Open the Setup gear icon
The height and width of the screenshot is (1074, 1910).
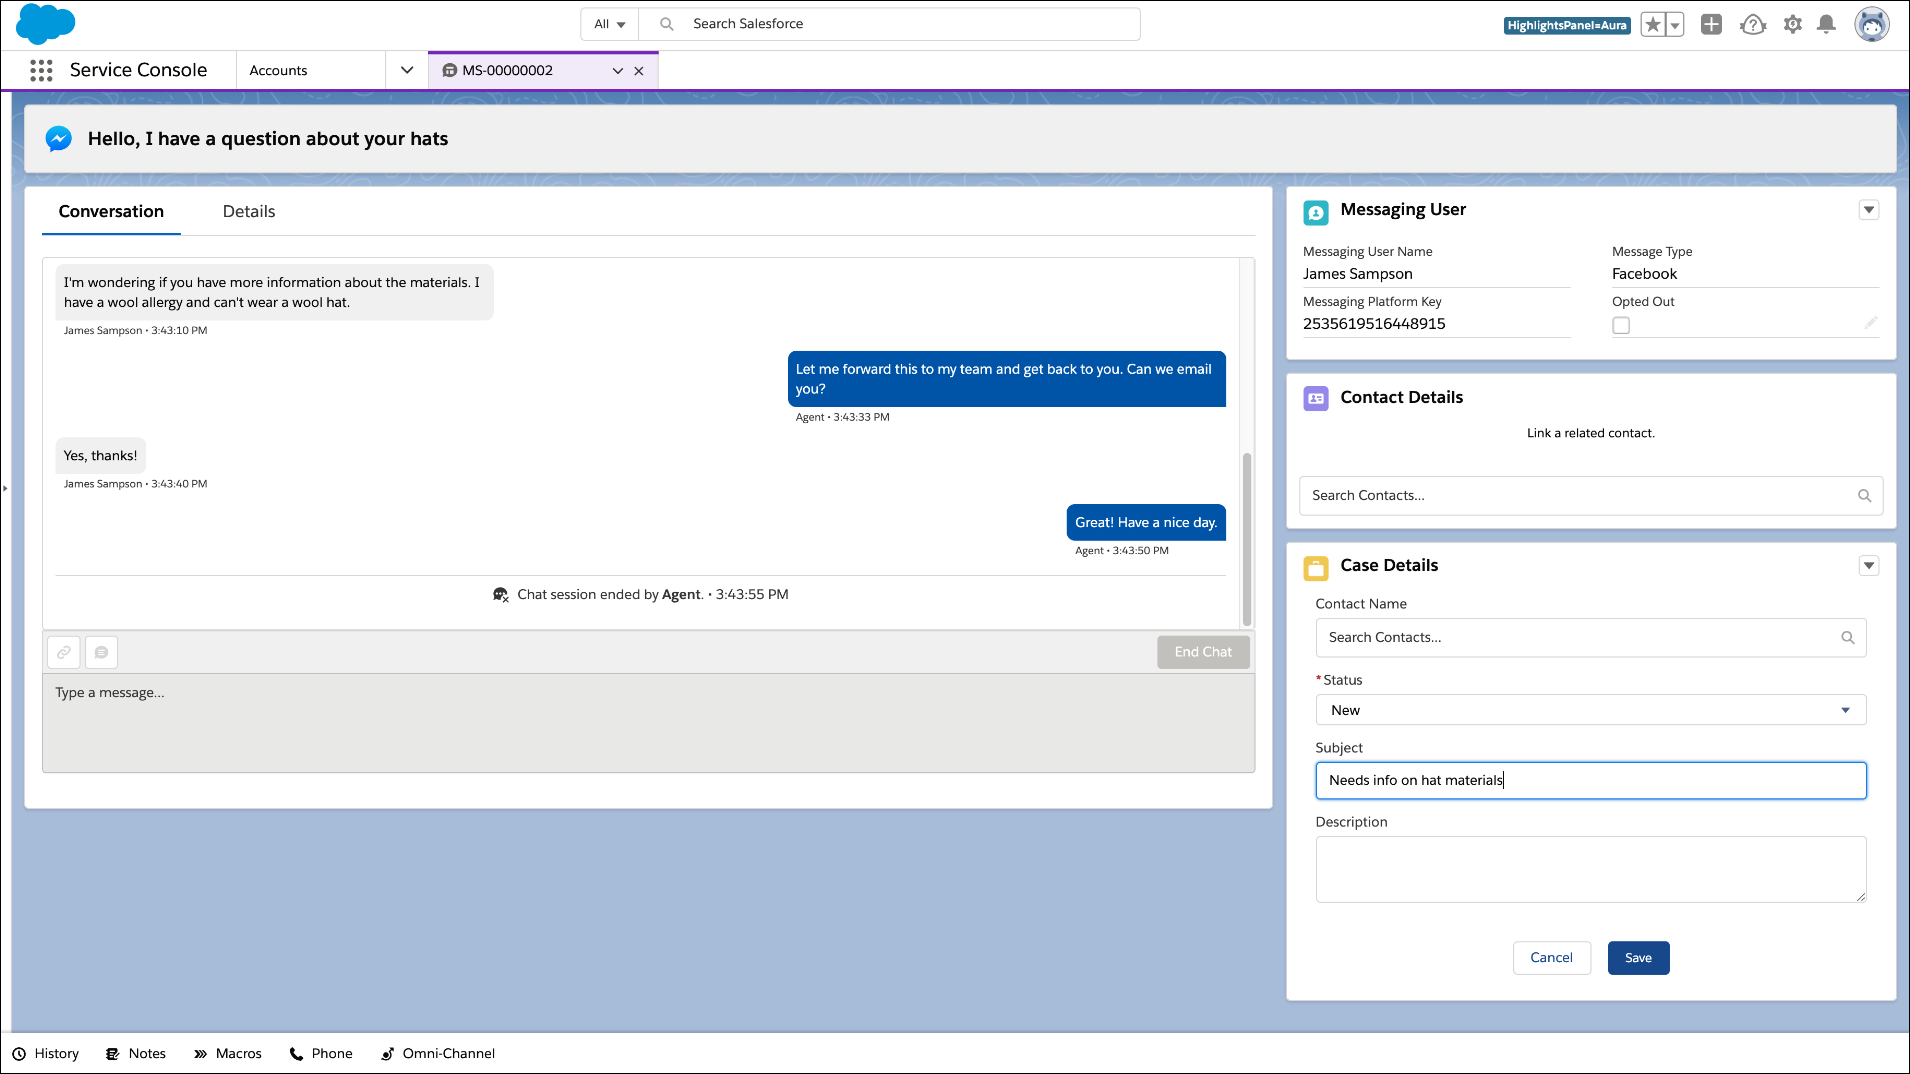tap(1793, 24)
